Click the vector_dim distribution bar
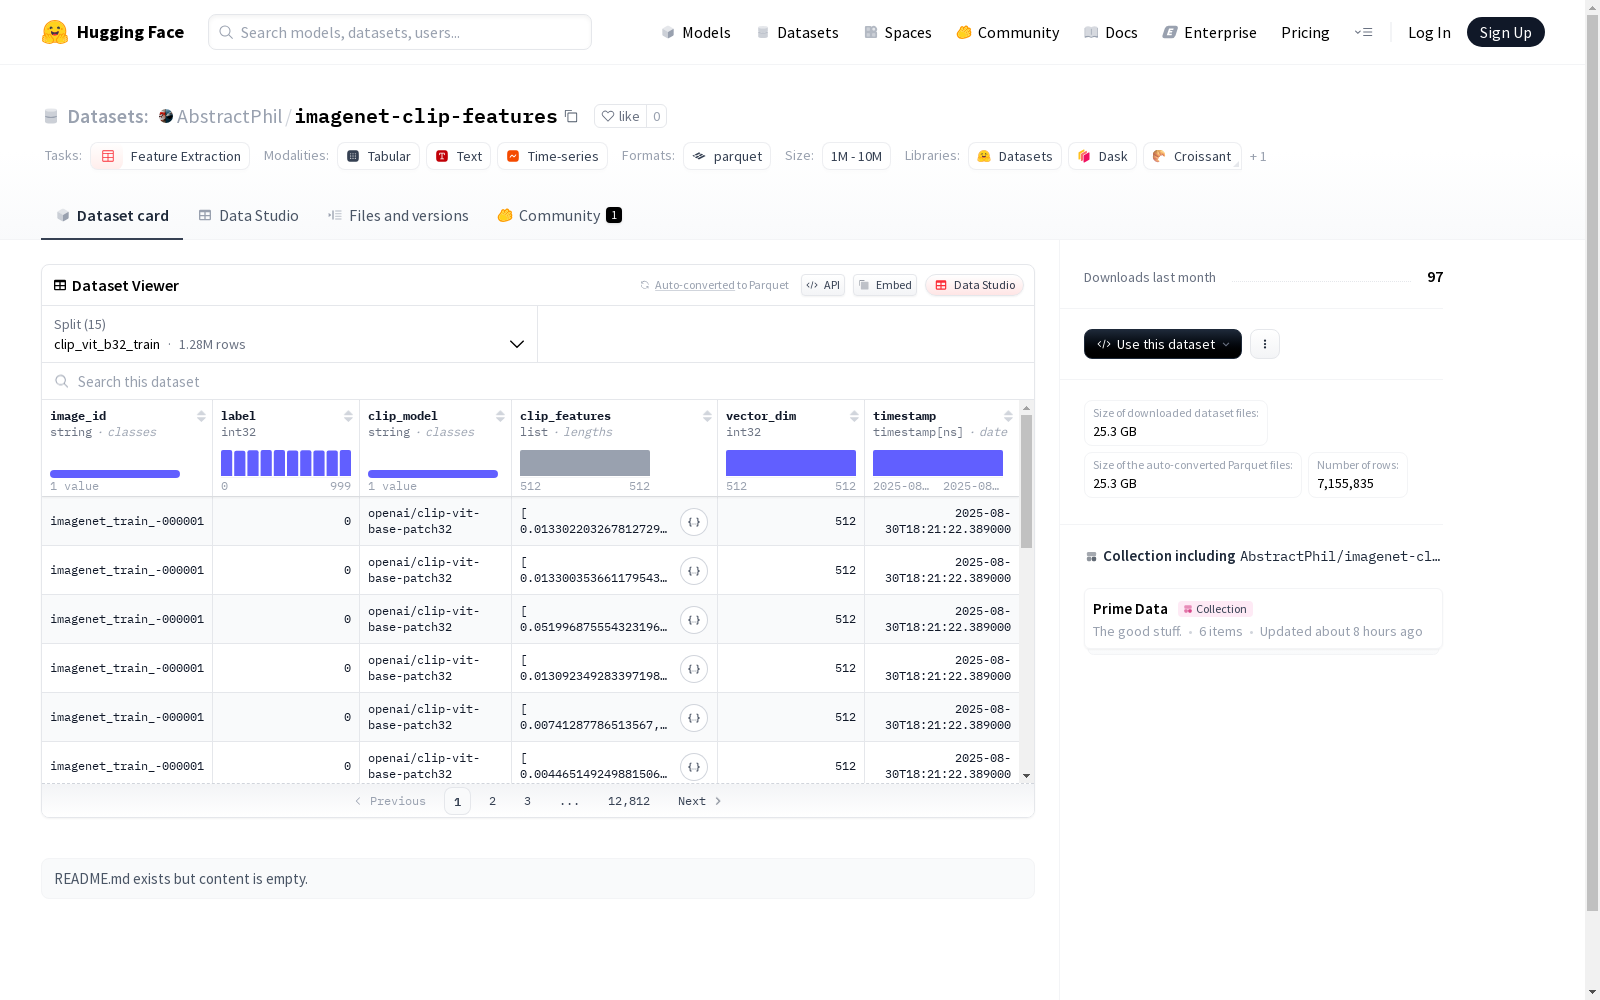 tap(791, 463)
